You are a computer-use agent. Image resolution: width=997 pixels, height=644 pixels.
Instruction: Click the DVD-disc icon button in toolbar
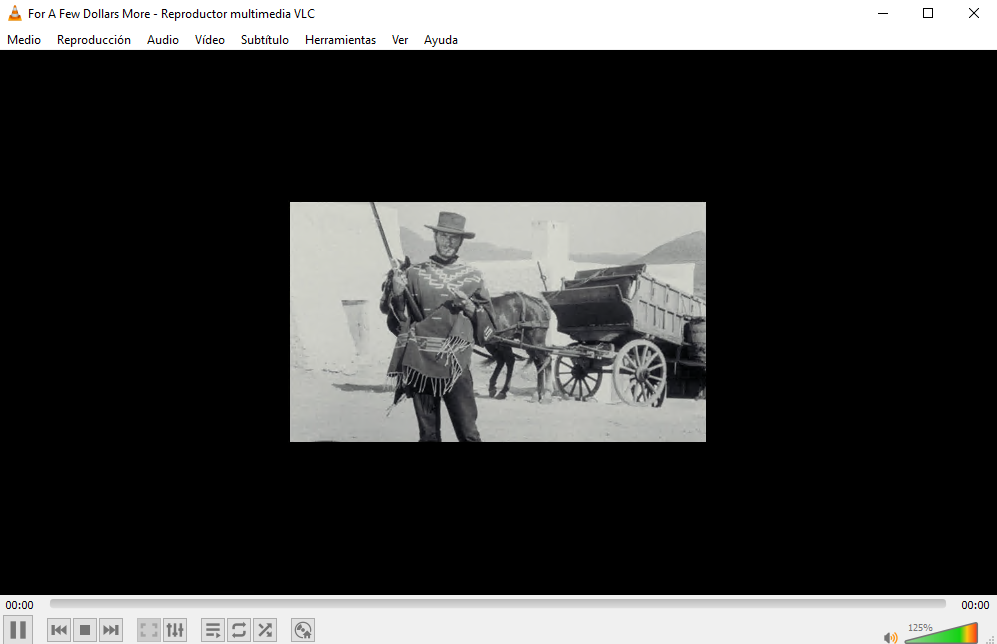303,630
